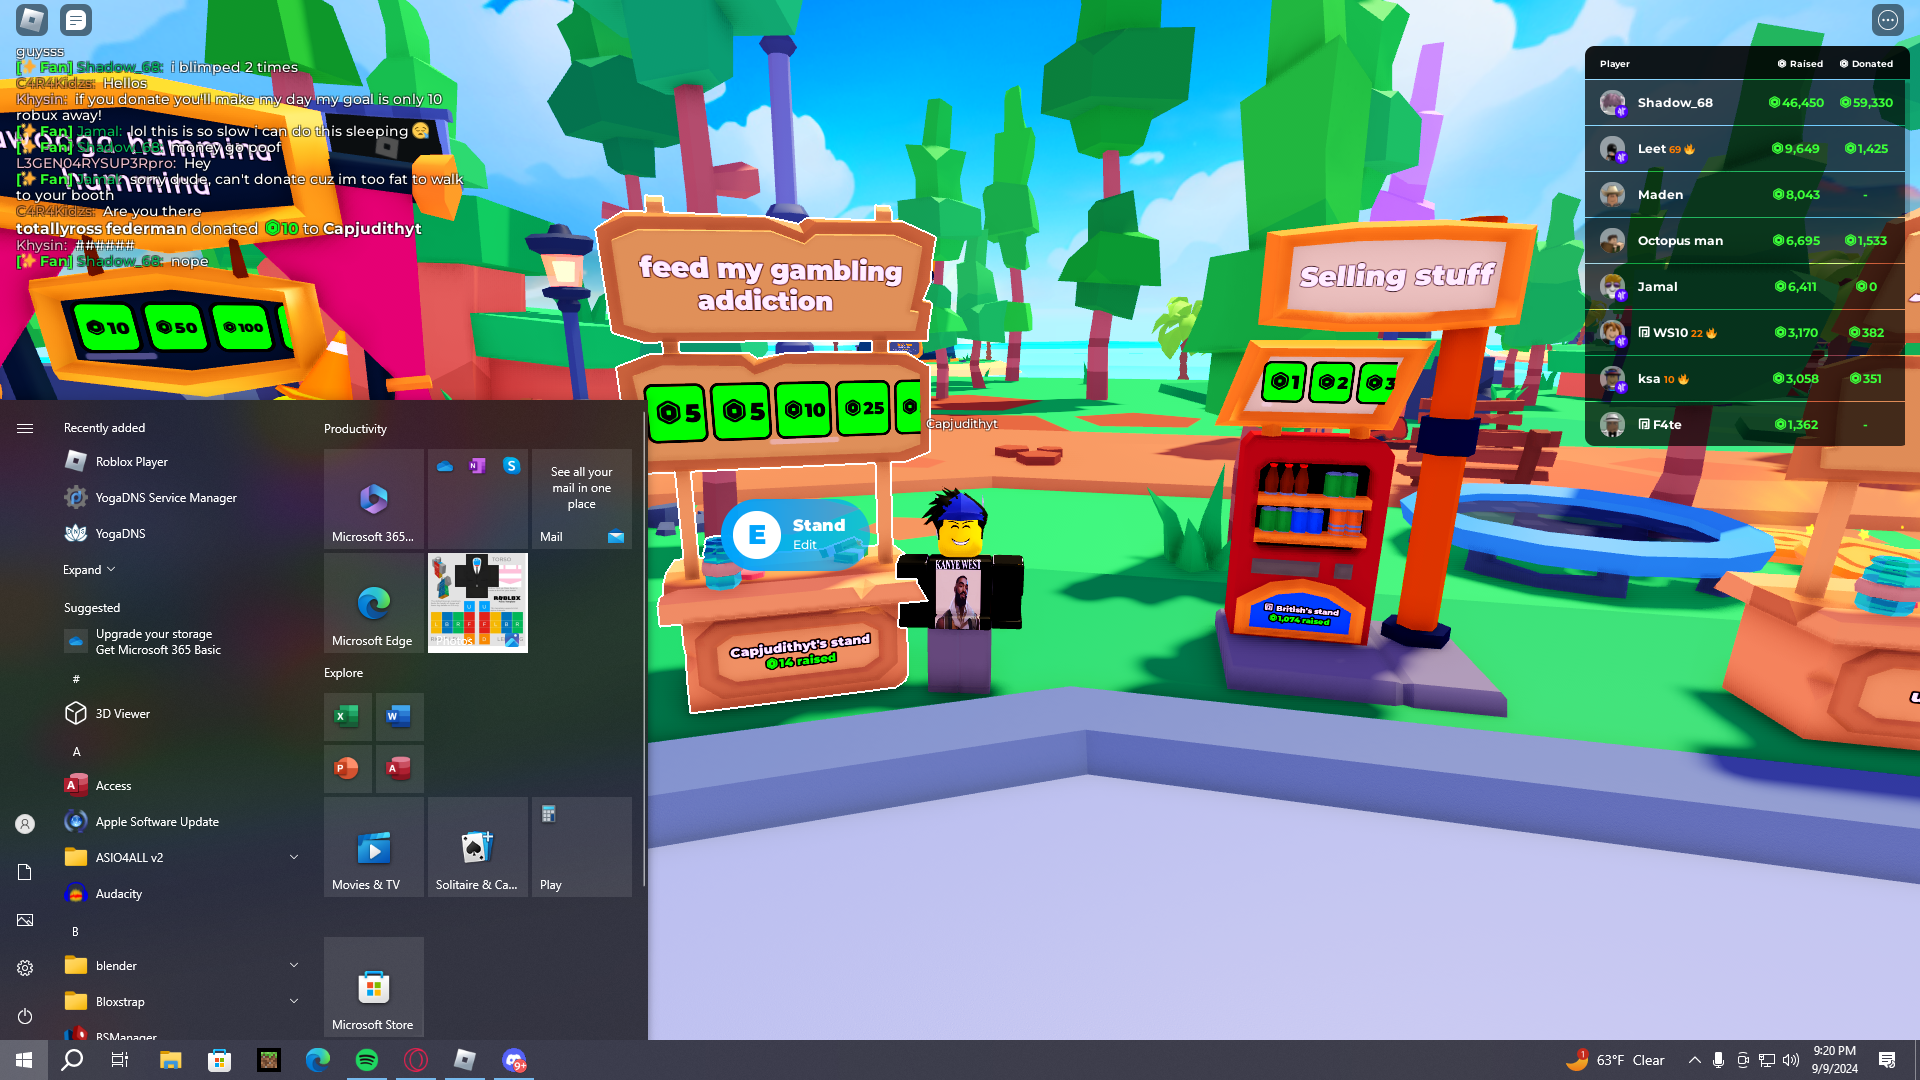Toggle microphone from the system tray
Screen dimensions: 1920x1080
coord(1718,1060)
